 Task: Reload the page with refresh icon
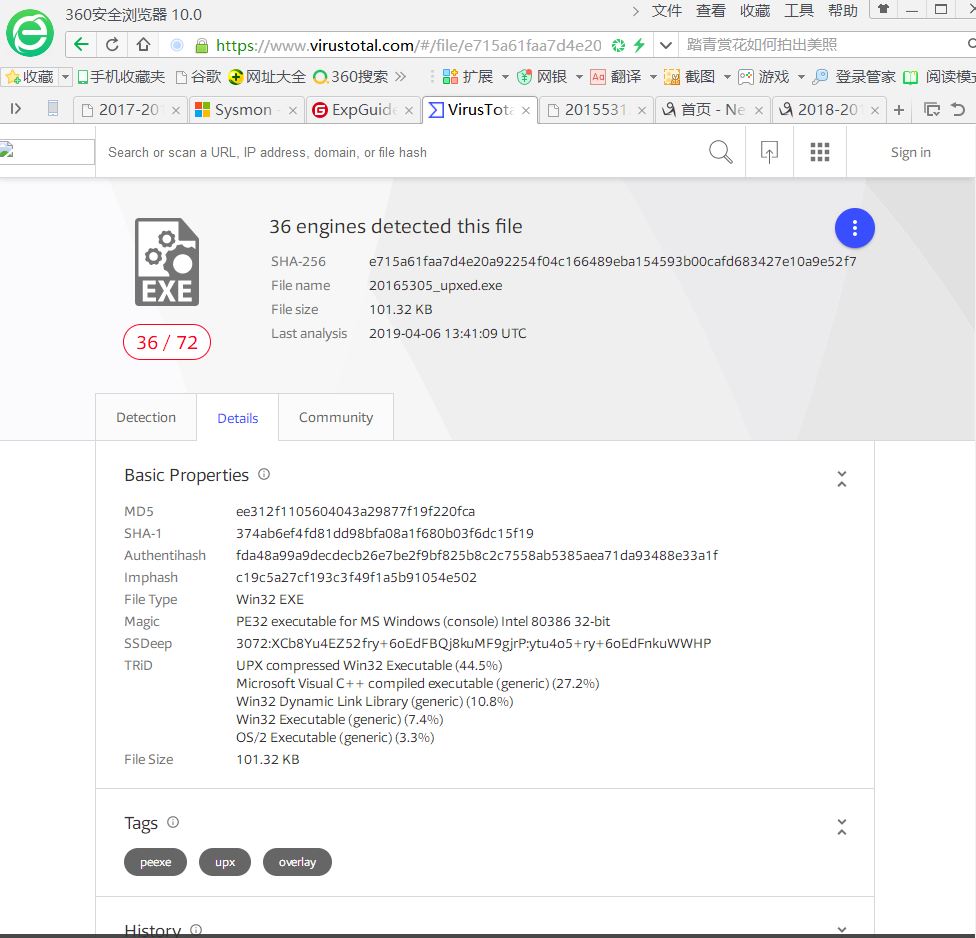click(x=112, y=45)
